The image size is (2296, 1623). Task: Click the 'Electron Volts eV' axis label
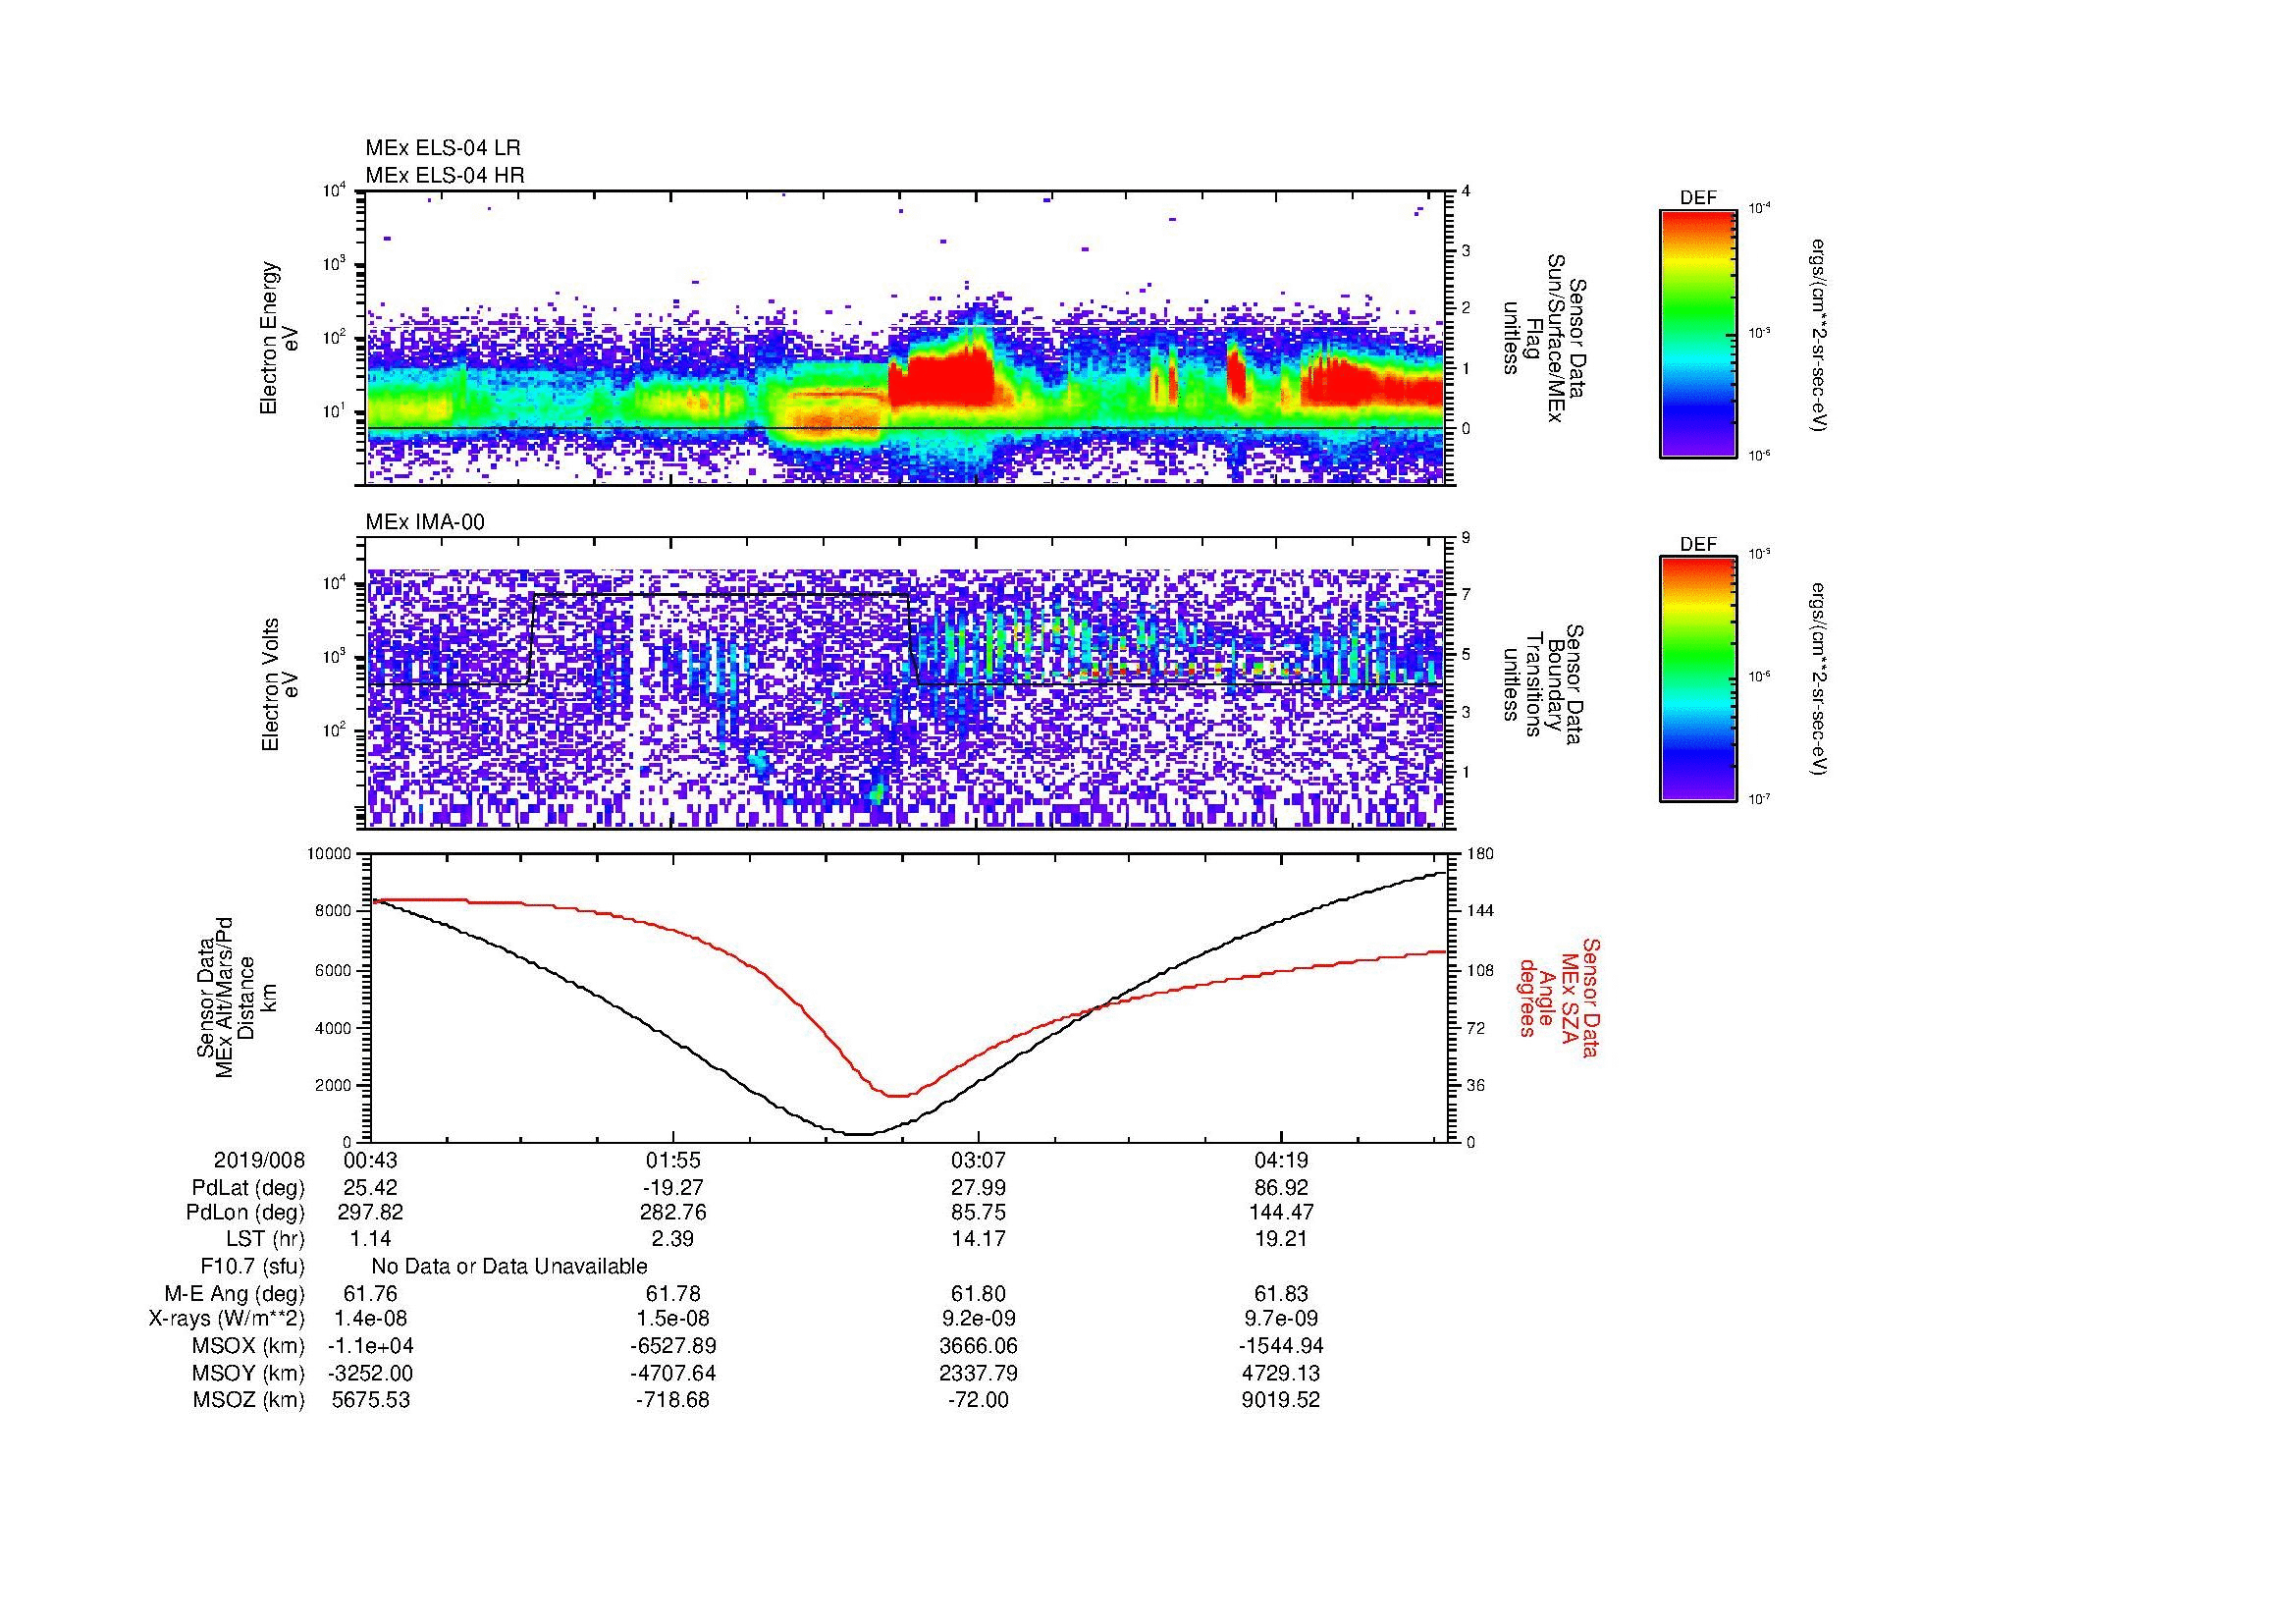(279, 685)
